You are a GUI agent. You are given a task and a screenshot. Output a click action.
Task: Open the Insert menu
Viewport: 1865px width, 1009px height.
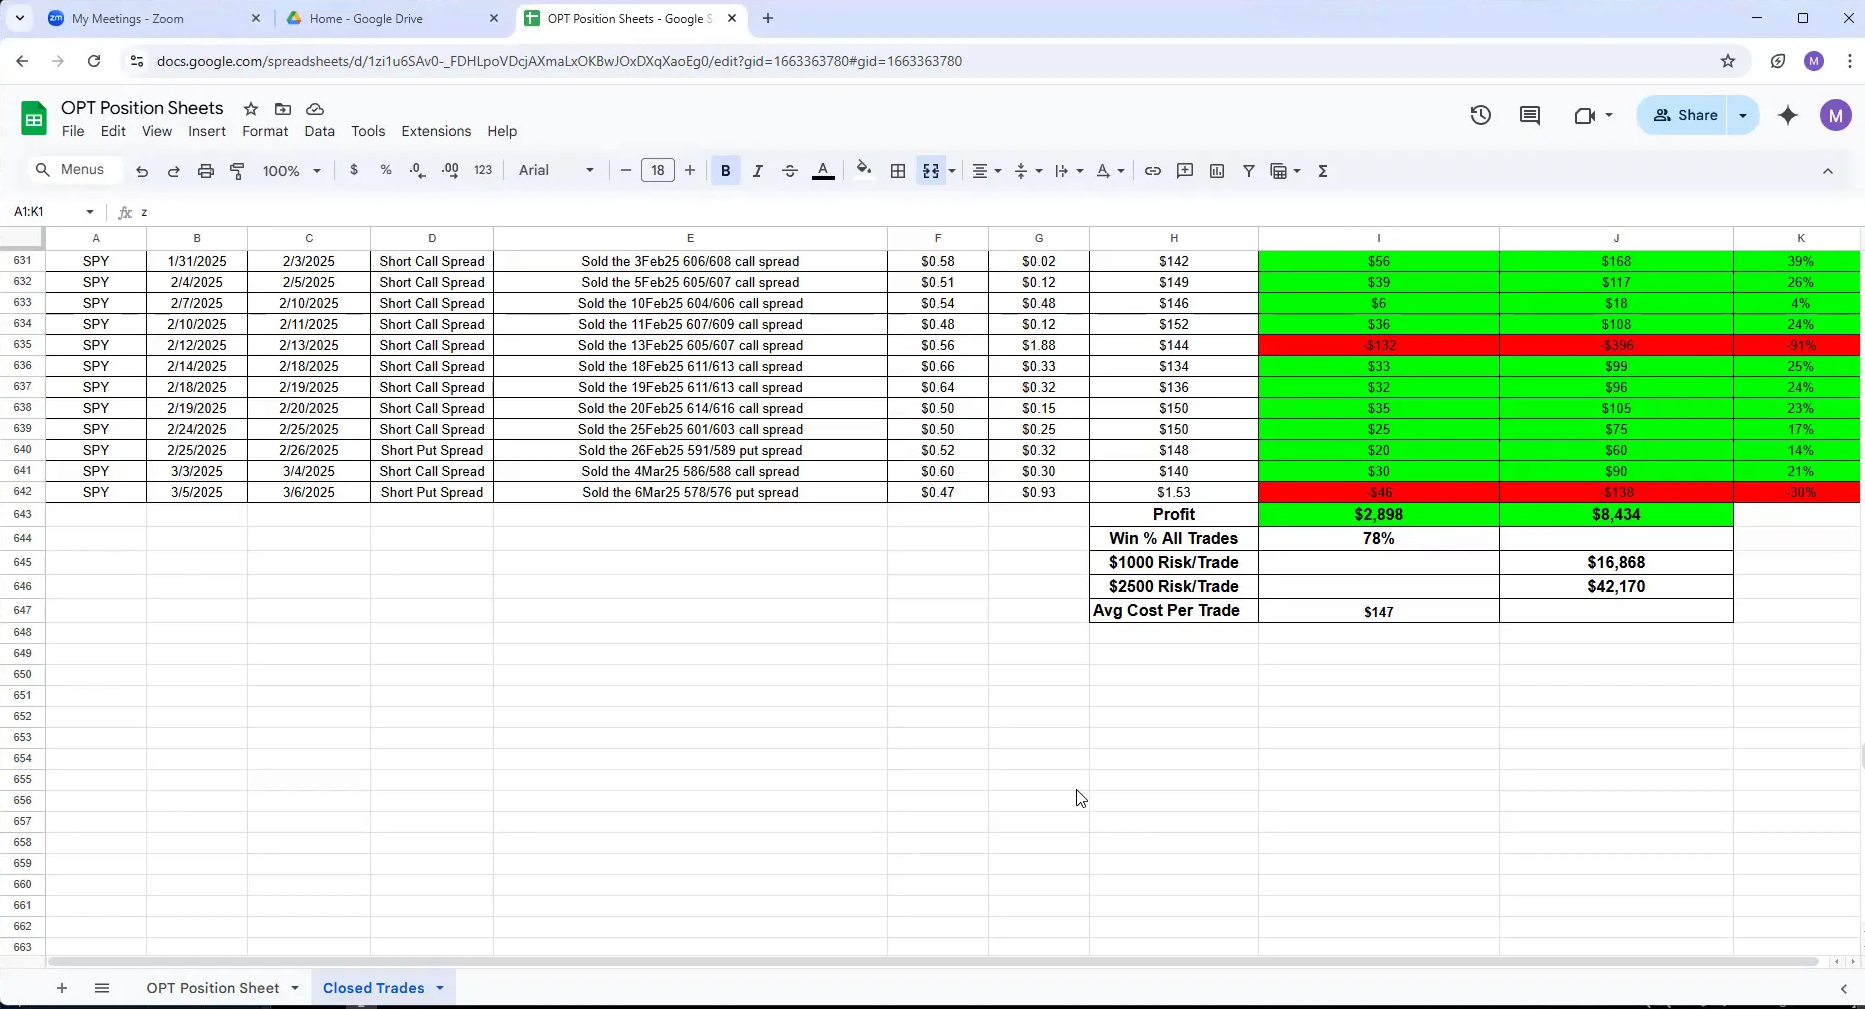pyautogui.click(x=207, y=131)
